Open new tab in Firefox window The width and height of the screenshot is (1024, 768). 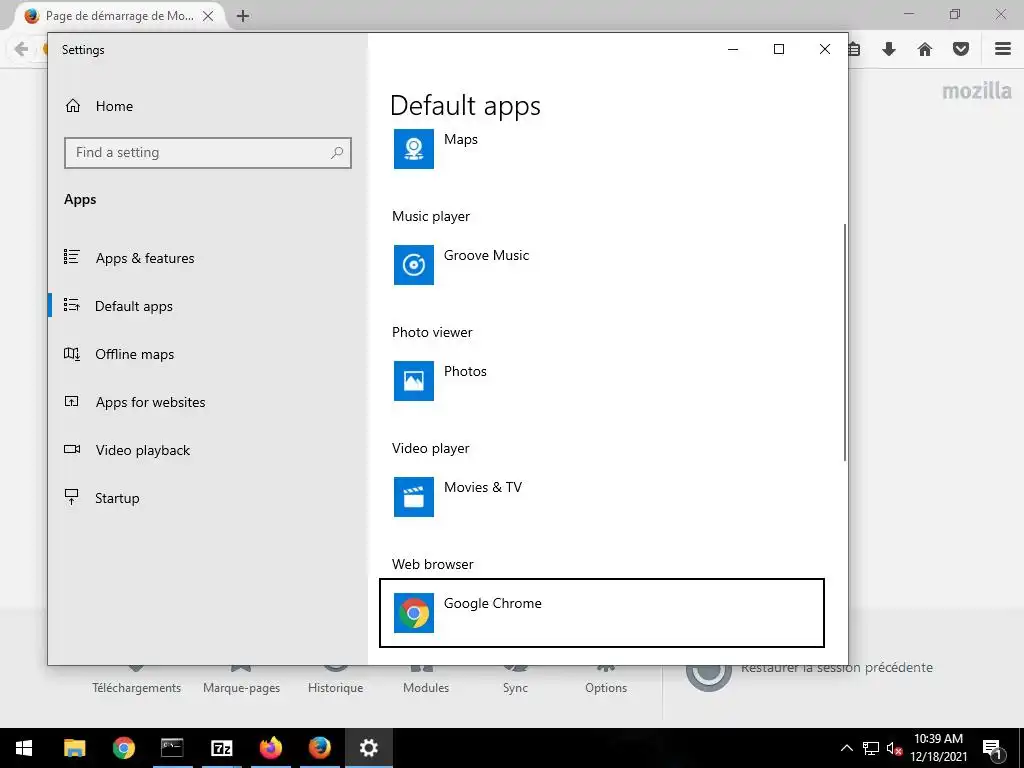(243, 16)
